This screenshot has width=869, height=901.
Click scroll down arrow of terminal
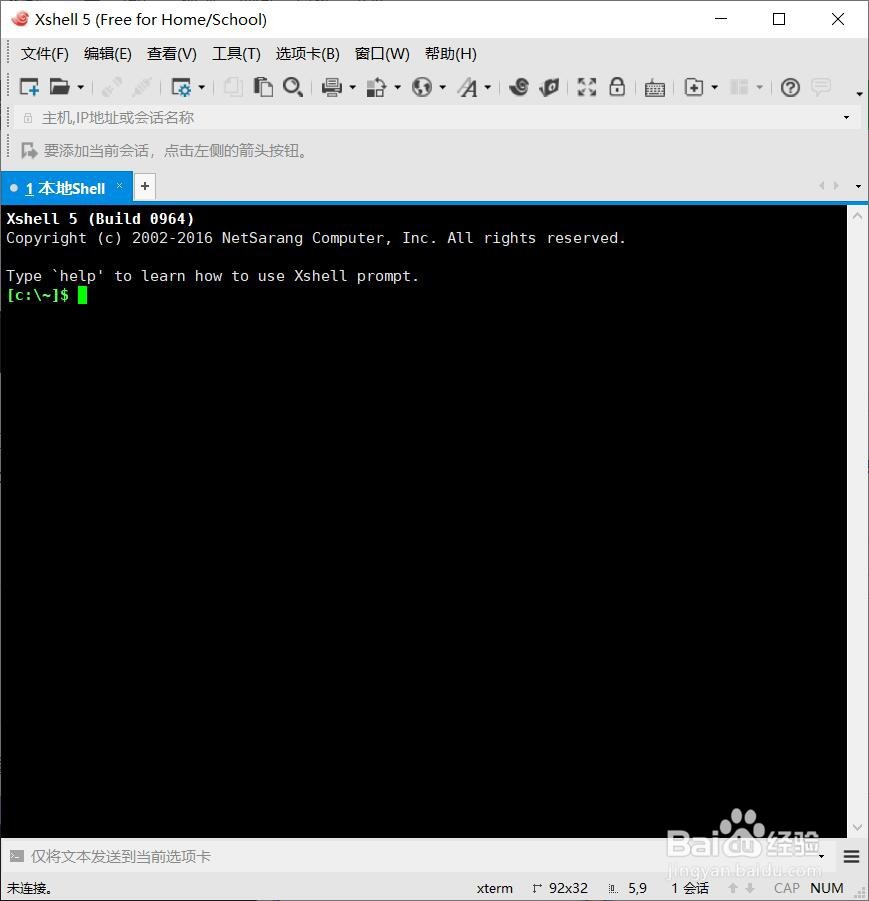coord(857,827)
